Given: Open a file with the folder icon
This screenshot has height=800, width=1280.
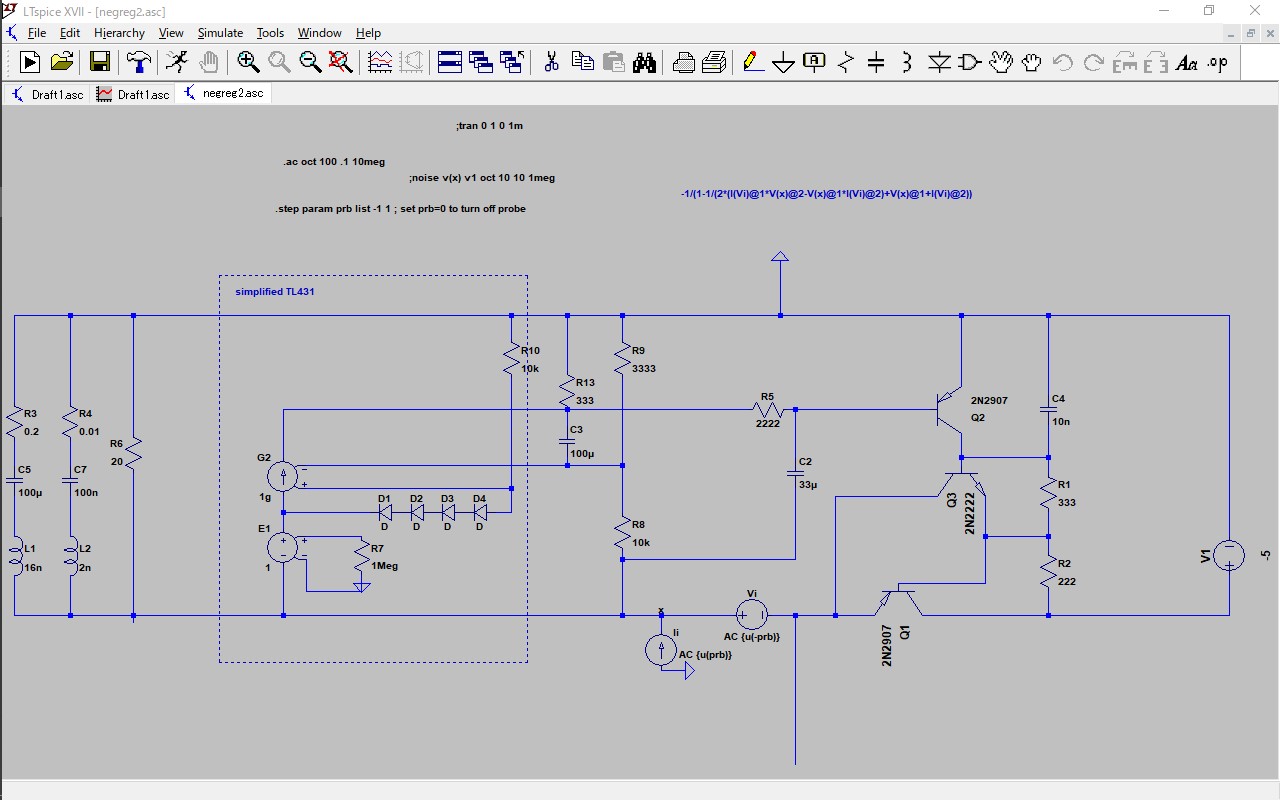Looking at the screenshot, I should click(62, 62).
